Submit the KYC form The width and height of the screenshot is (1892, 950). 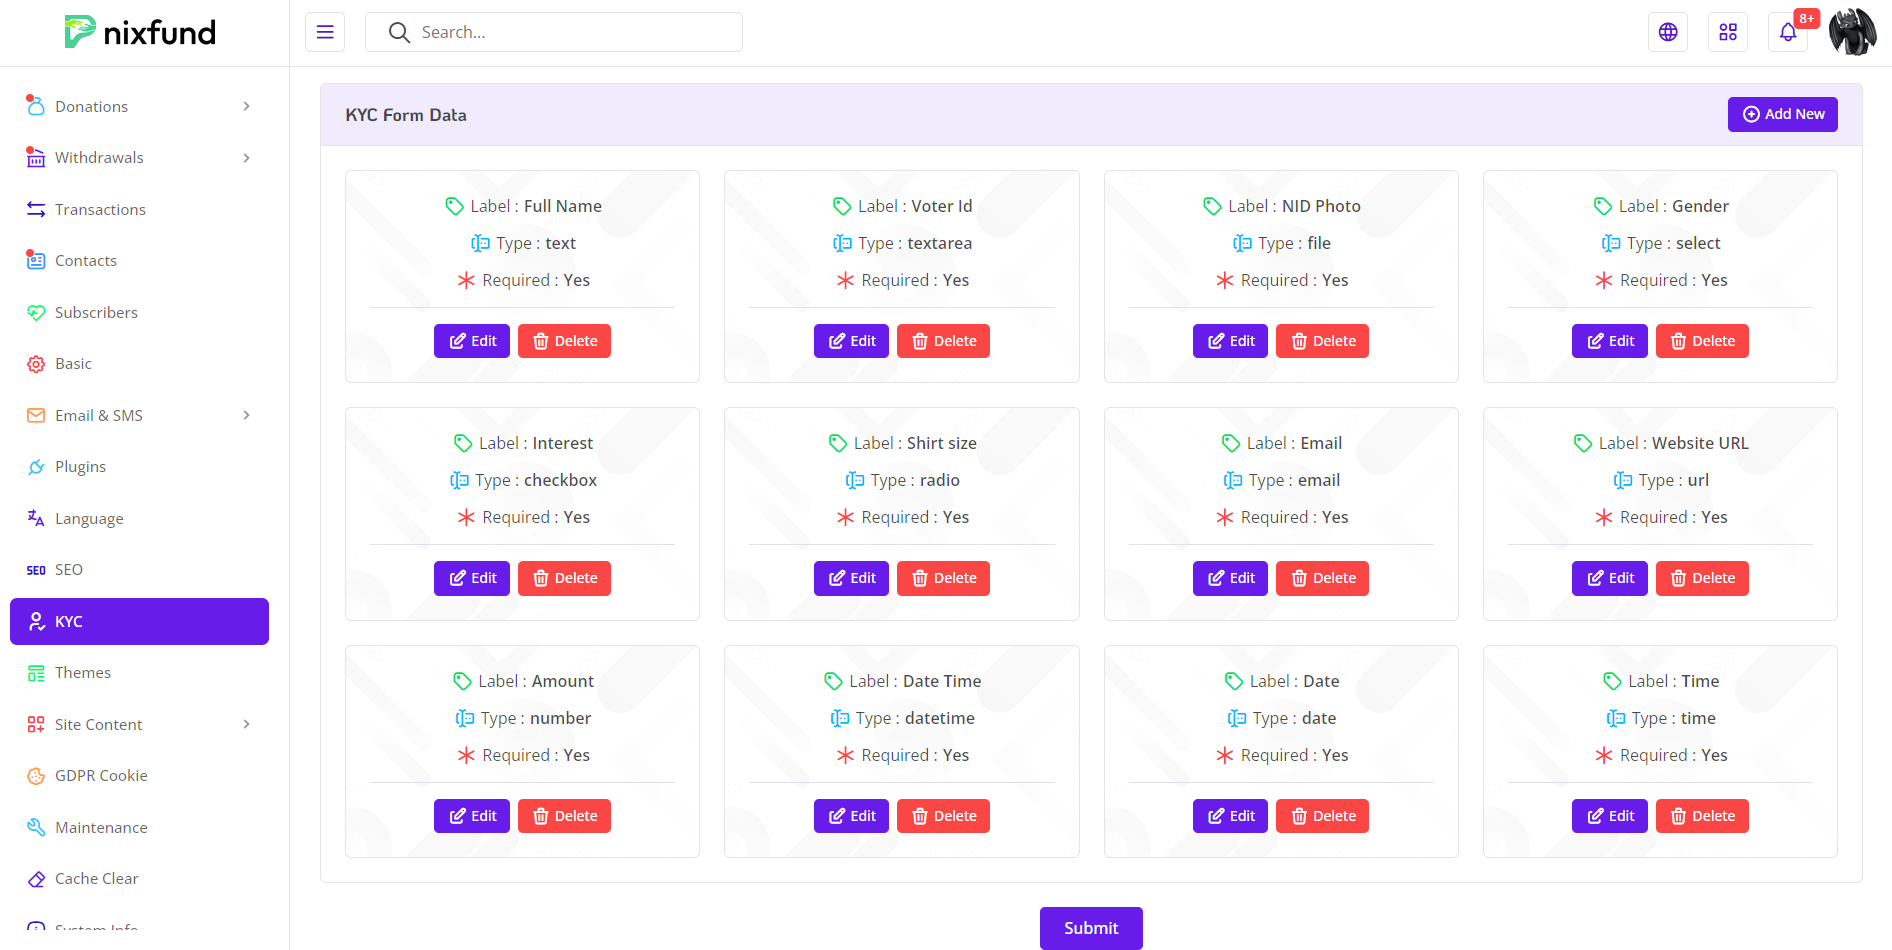click(x=1090, y=928)
